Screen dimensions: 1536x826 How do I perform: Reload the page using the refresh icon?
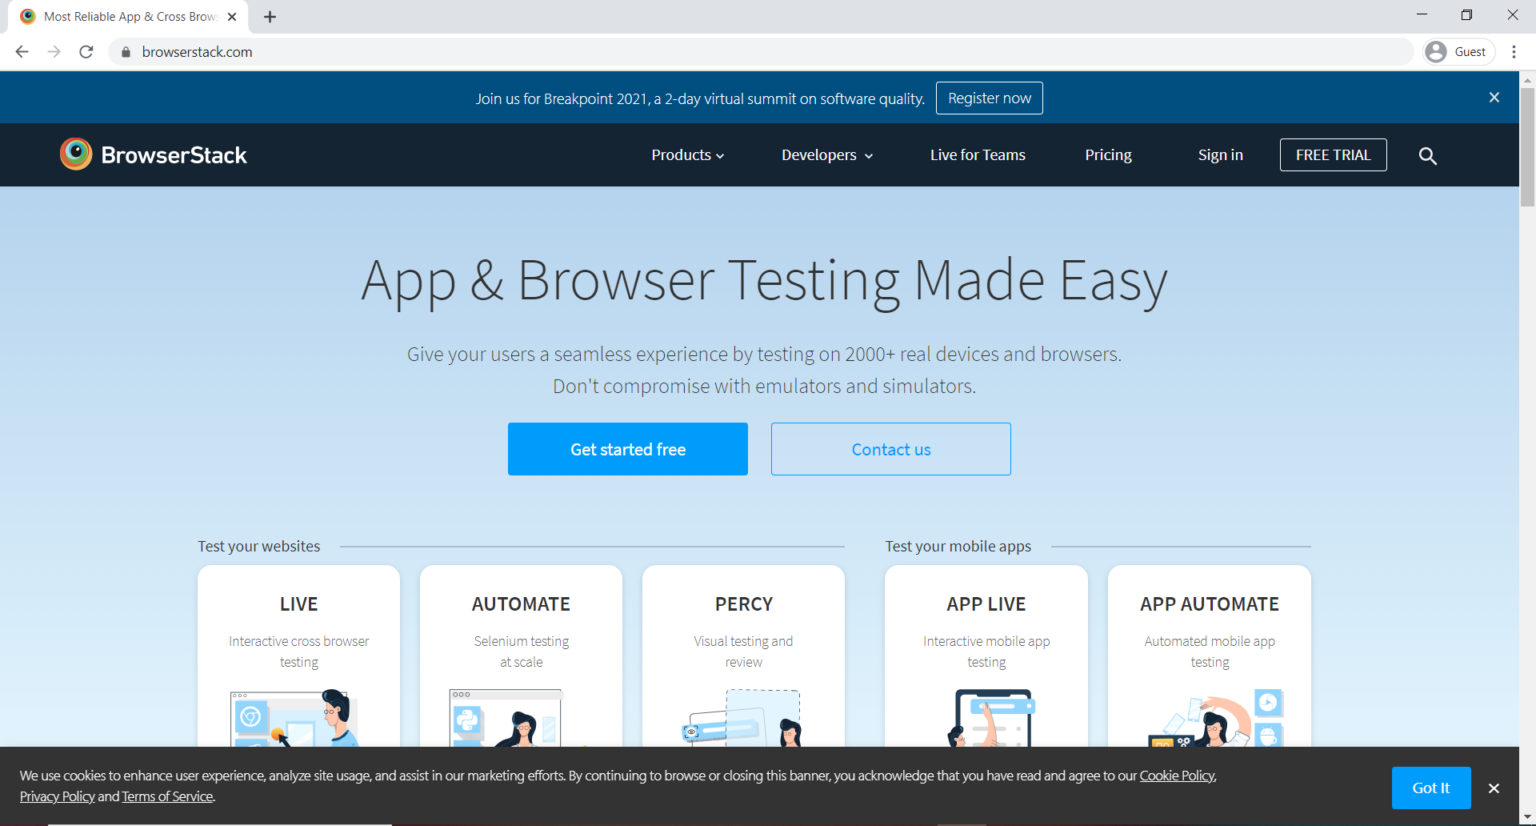[x=86, y=52]
